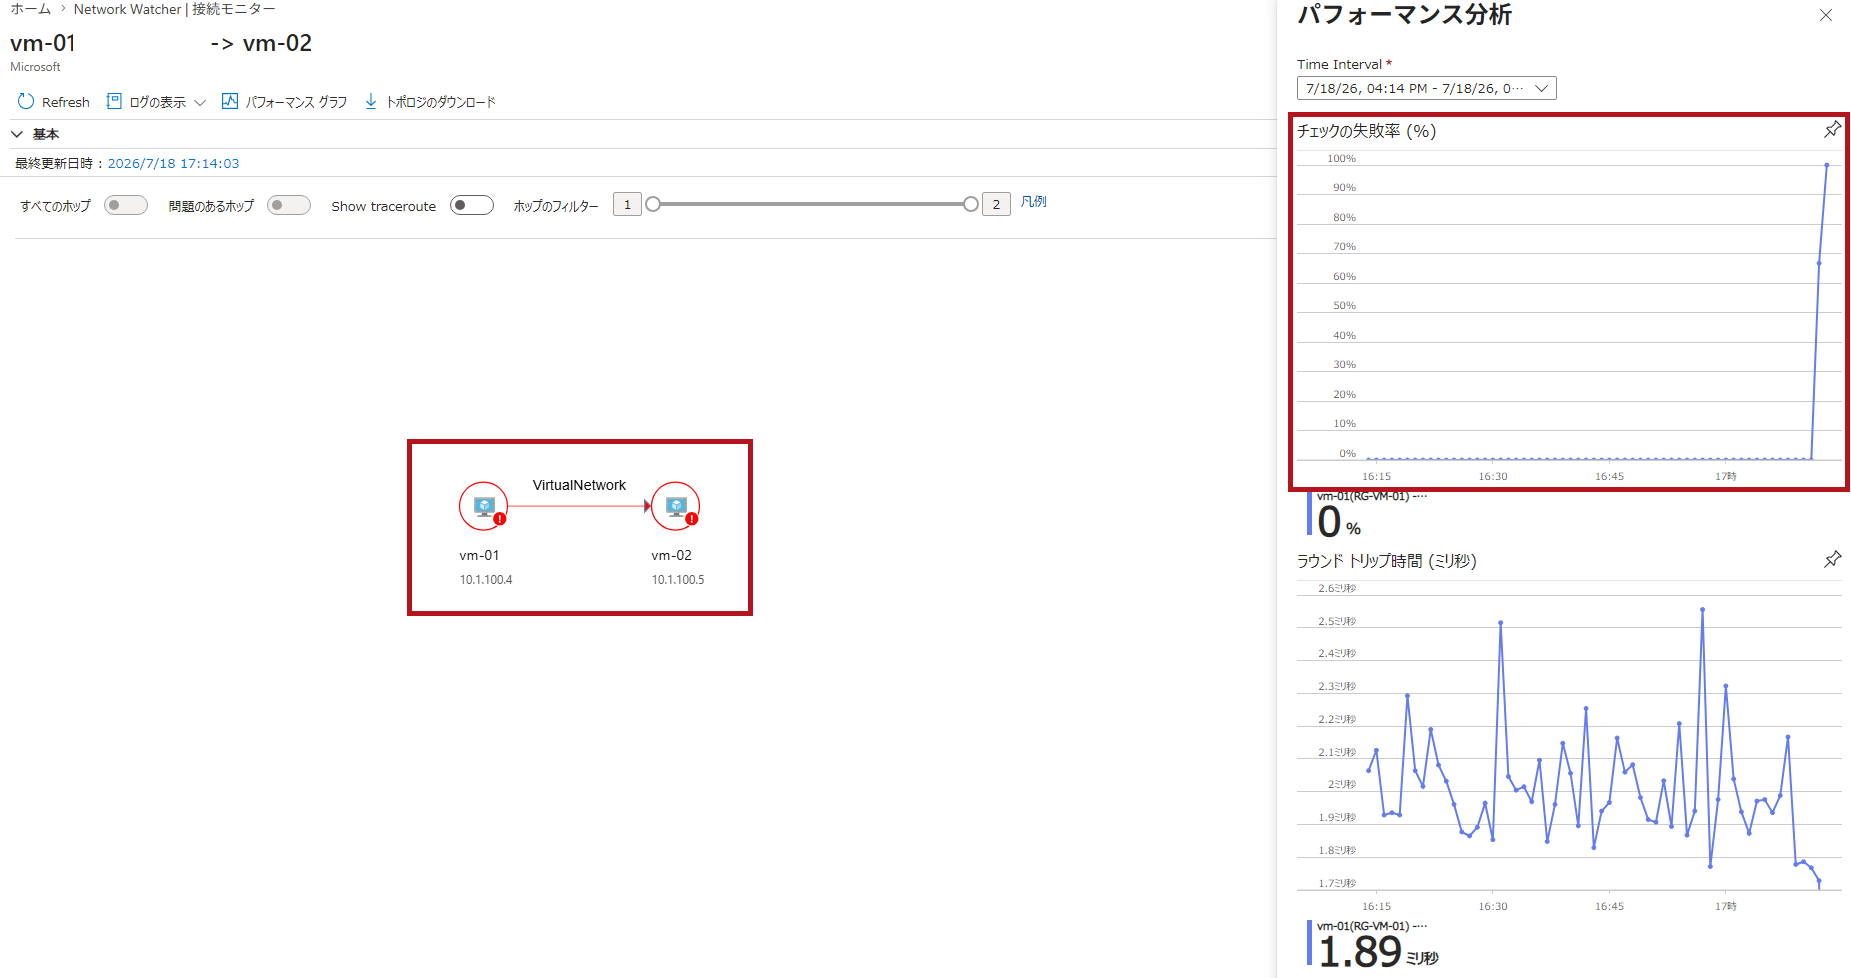Image resolution: width=1851 pixels, height=978 pixels.
Task: Click the チェックの失敗率 (%) chart title
Action: coord(1366,130)
